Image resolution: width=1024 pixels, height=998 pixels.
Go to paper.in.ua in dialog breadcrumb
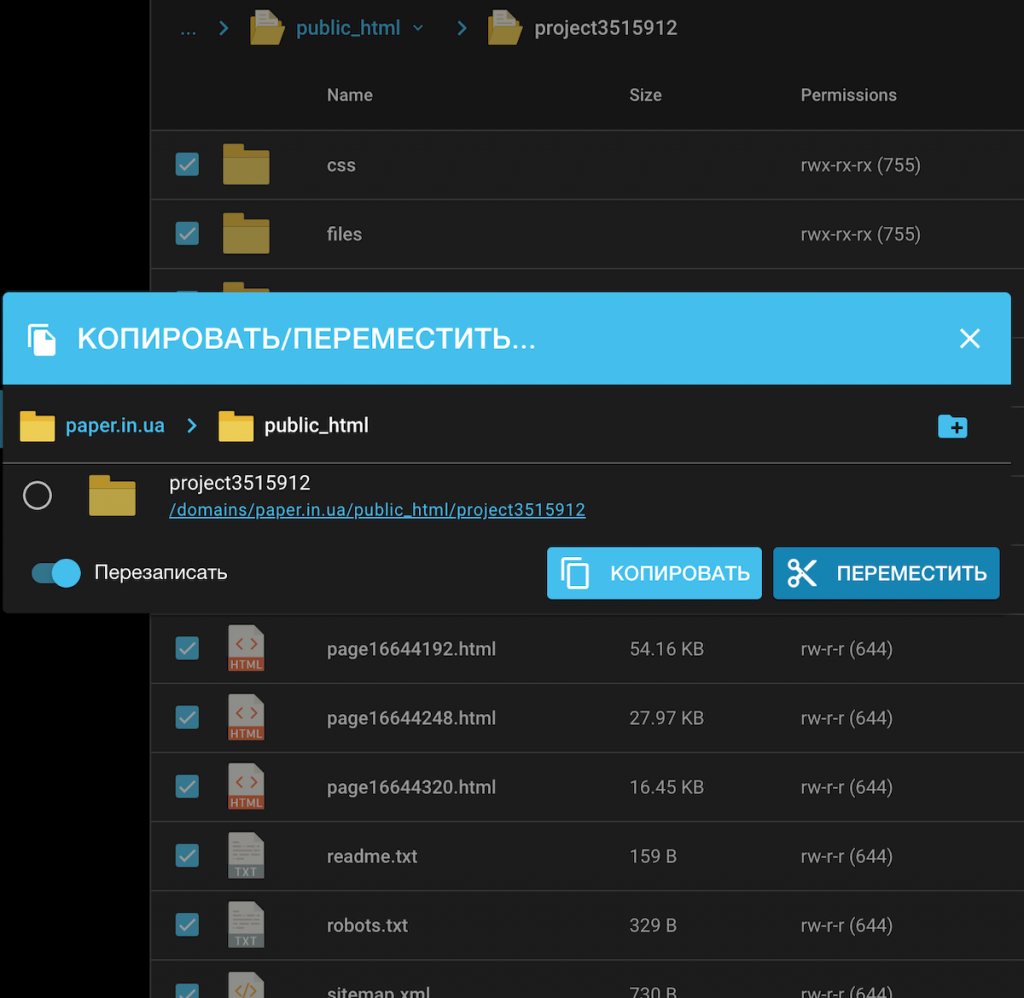click(x=114, y=425)
